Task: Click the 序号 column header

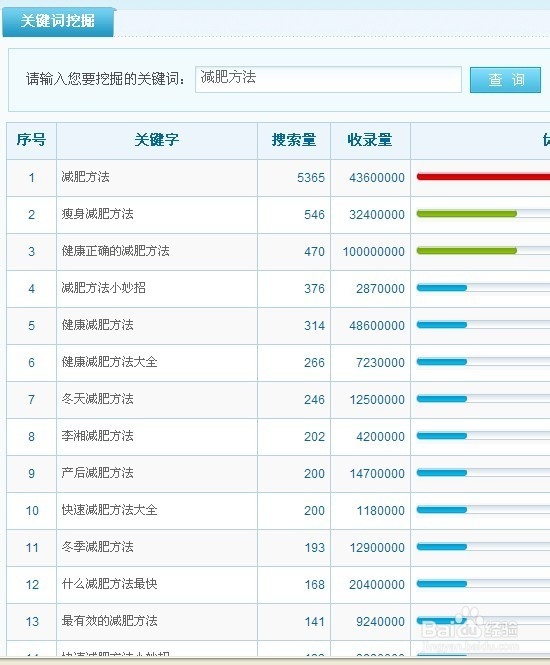Action: click(31, 140)
